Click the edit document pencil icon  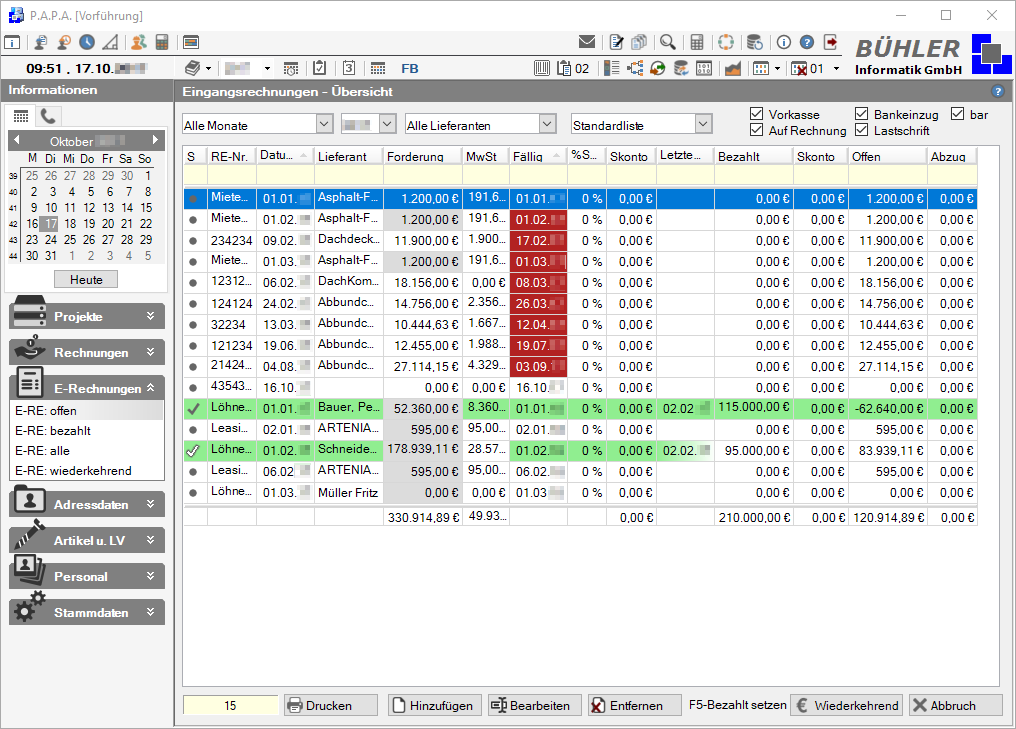click(x=617, y=42)
